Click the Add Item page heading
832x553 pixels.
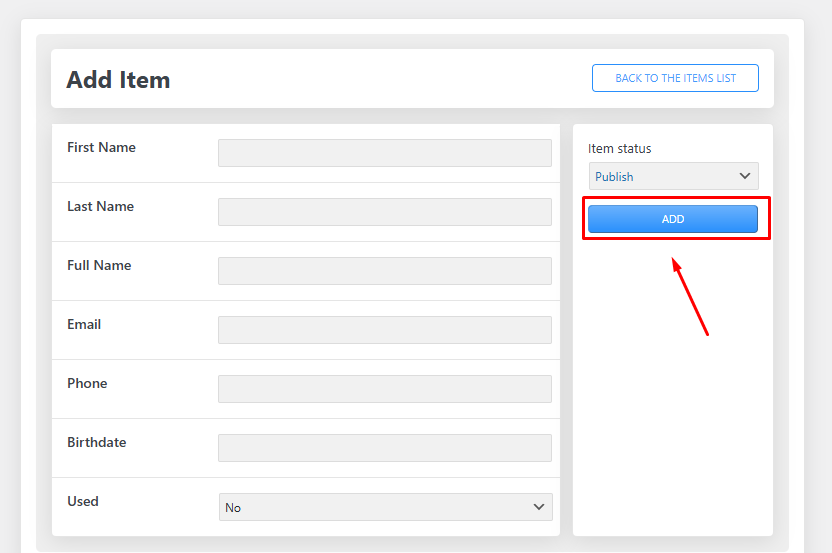coord(118,80)
